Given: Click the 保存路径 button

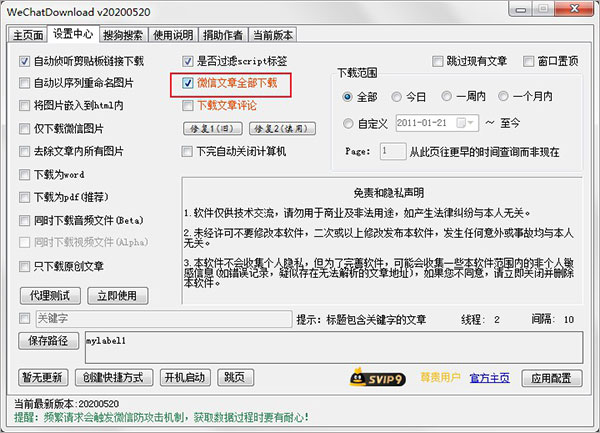Looking at the screenshot, I should pos(48,340).
